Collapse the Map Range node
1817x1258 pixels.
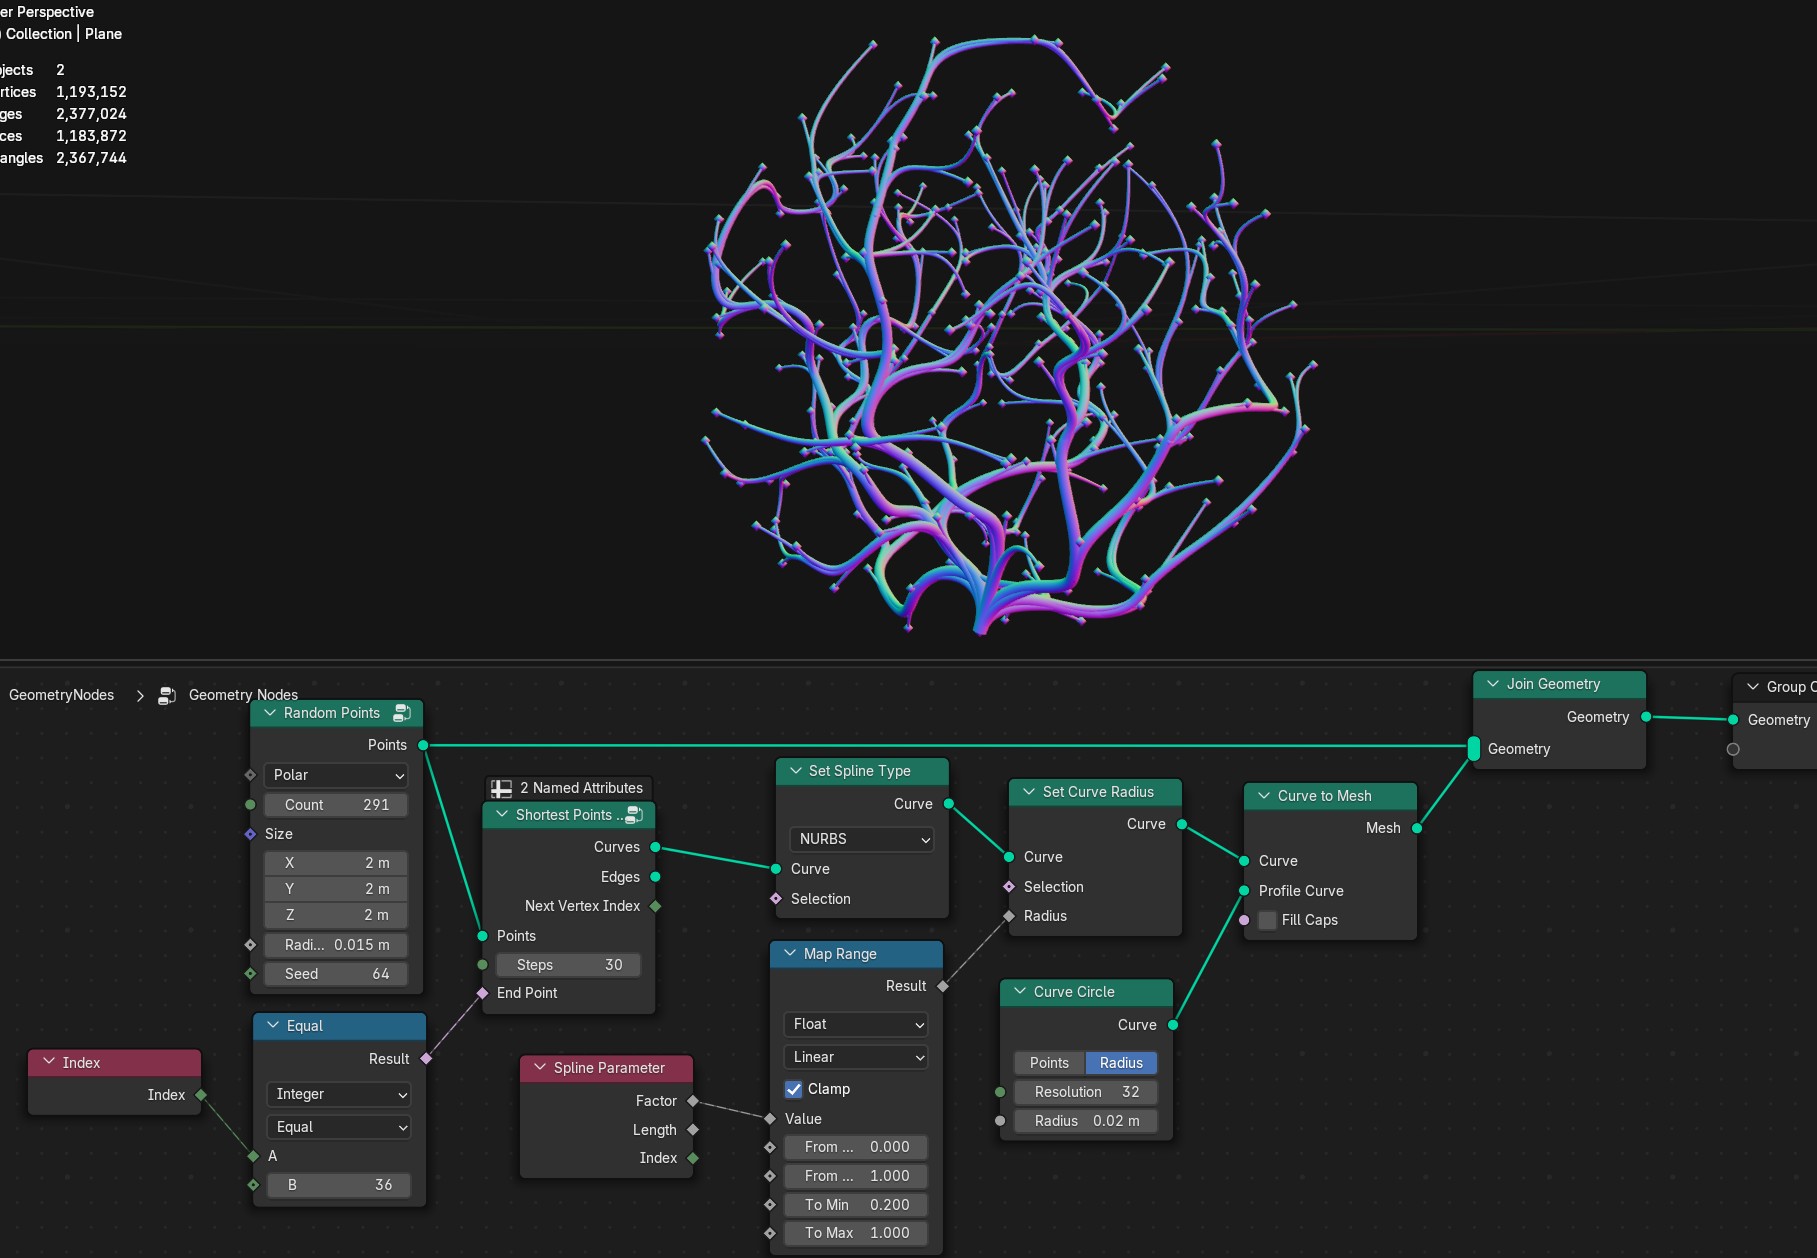tap(790, 954)
